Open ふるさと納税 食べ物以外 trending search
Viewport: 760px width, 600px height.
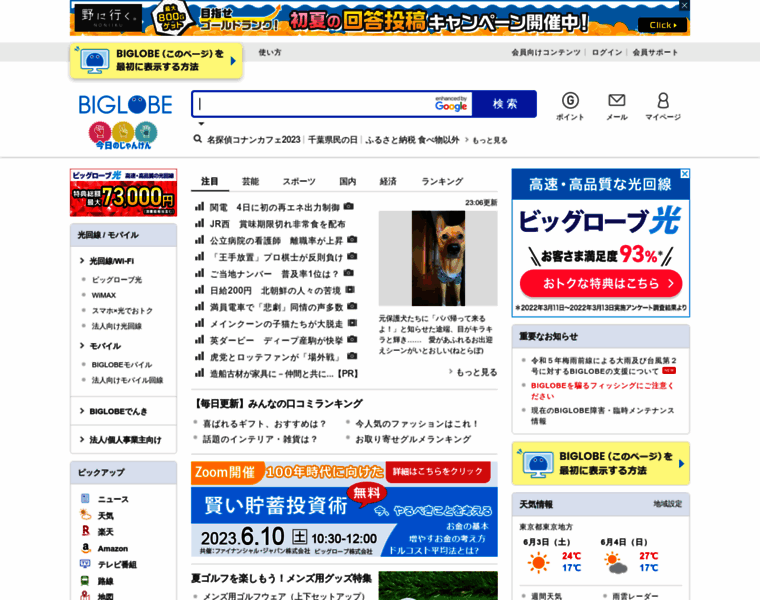click(x=412, y=140)
